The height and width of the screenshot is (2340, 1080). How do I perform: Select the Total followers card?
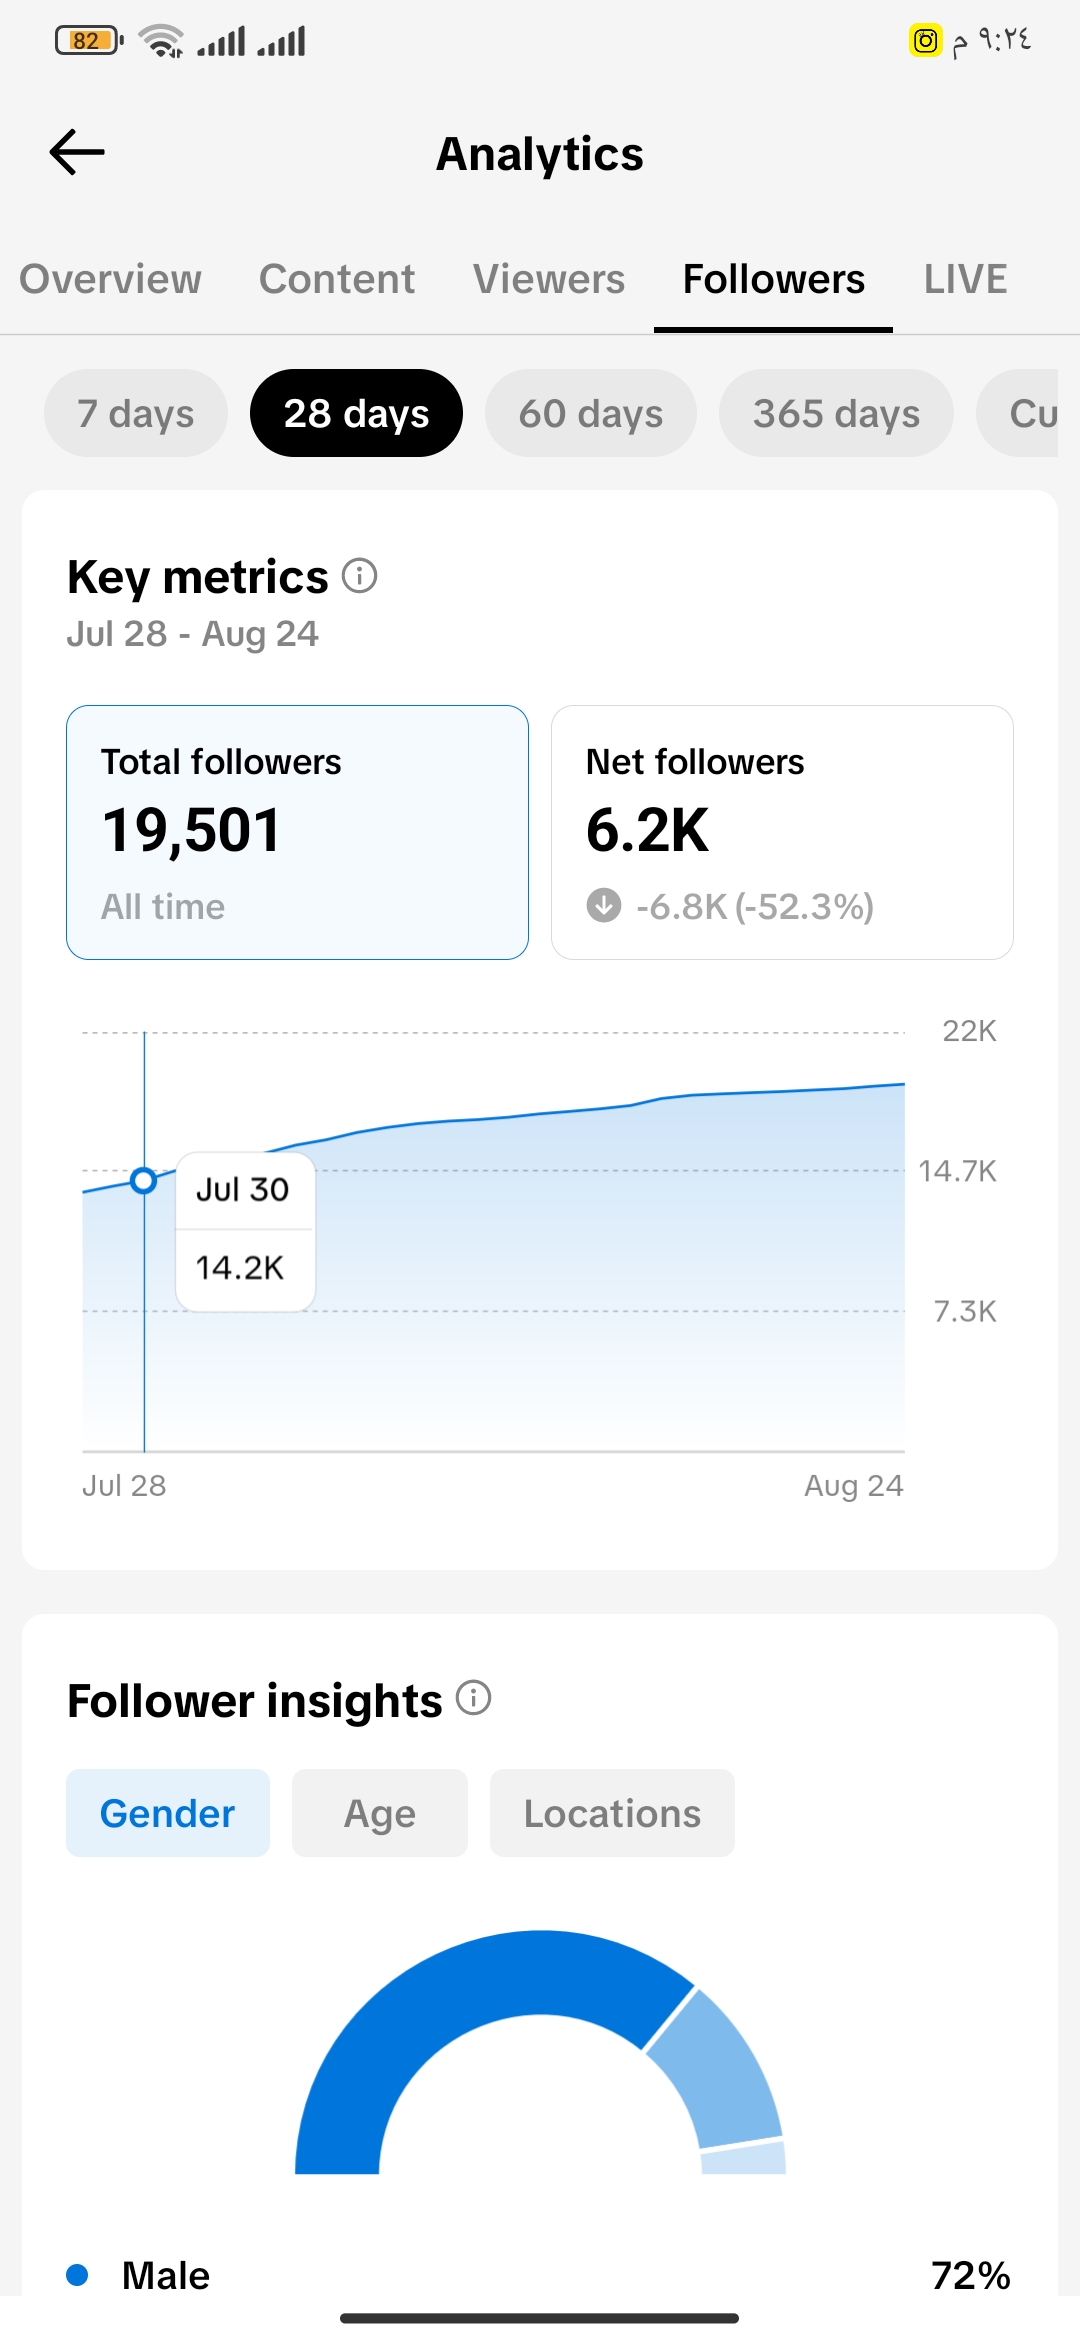(297, 832)
